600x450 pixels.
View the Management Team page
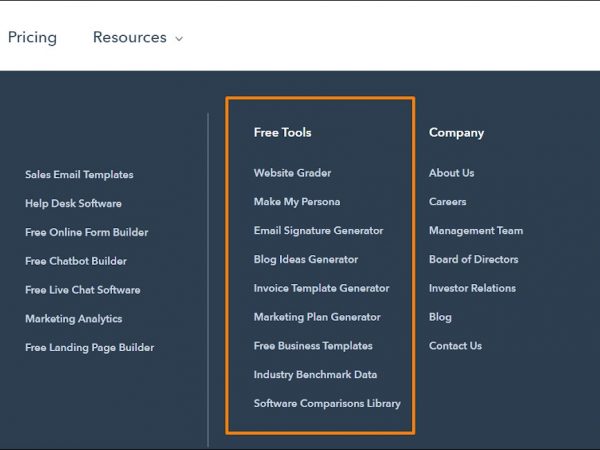tap(475, 231)
